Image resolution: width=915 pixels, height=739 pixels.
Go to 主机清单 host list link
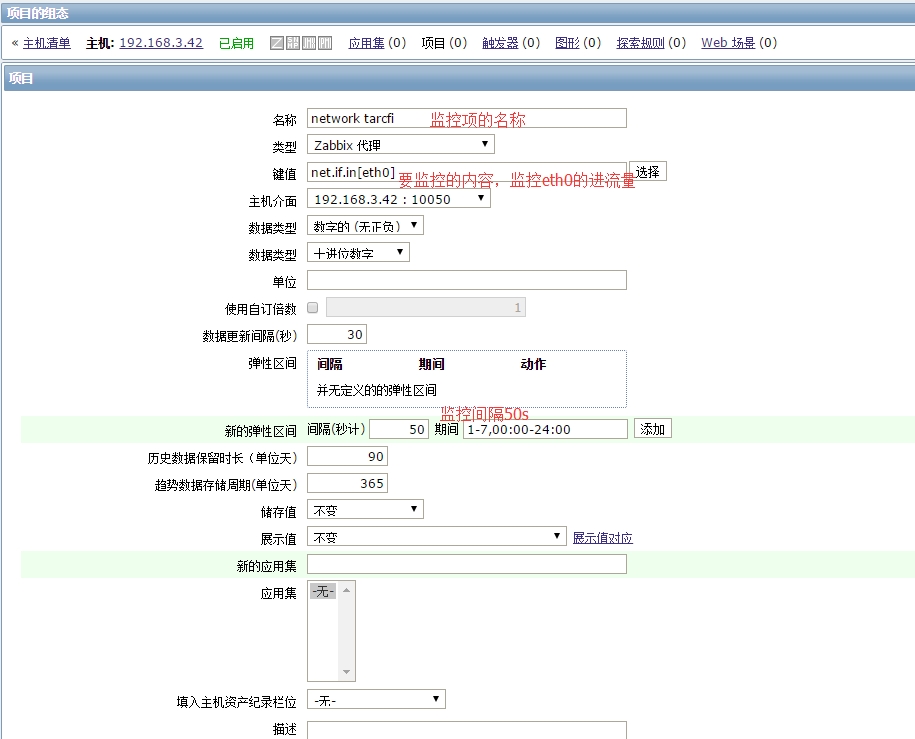[x=47, y=43]
